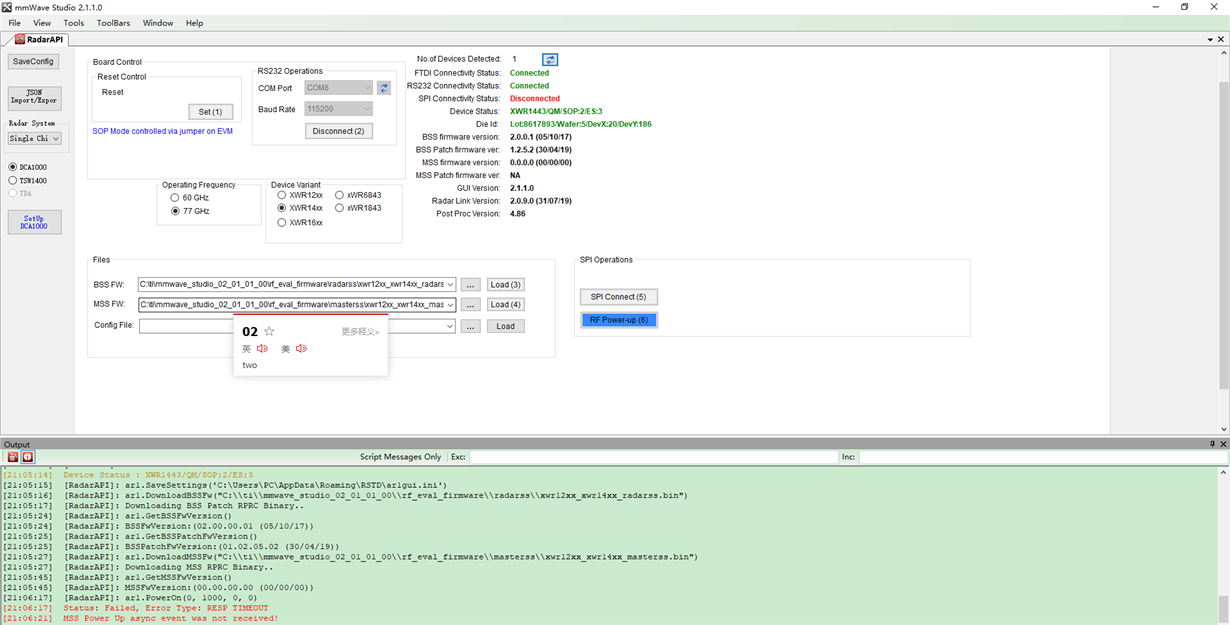Open the Help menu
The width and height of the screenshot is (1230, 625).
tap(194, 23)
